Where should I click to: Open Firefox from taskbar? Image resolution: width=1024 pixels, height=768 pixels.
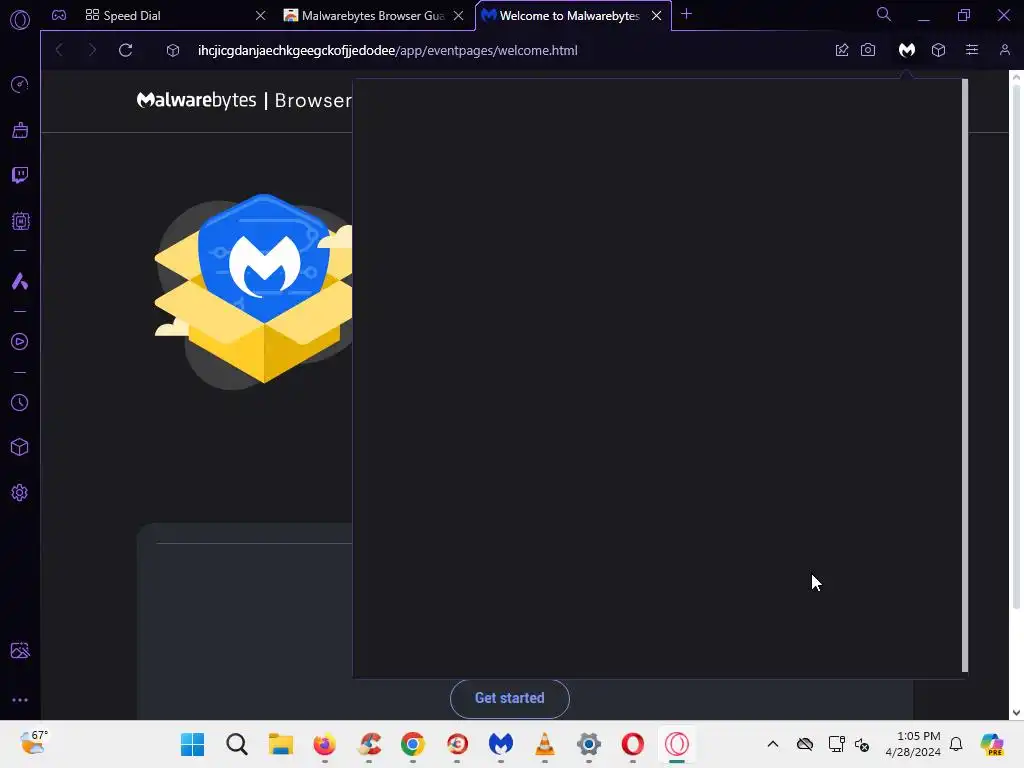coord(325,744)
